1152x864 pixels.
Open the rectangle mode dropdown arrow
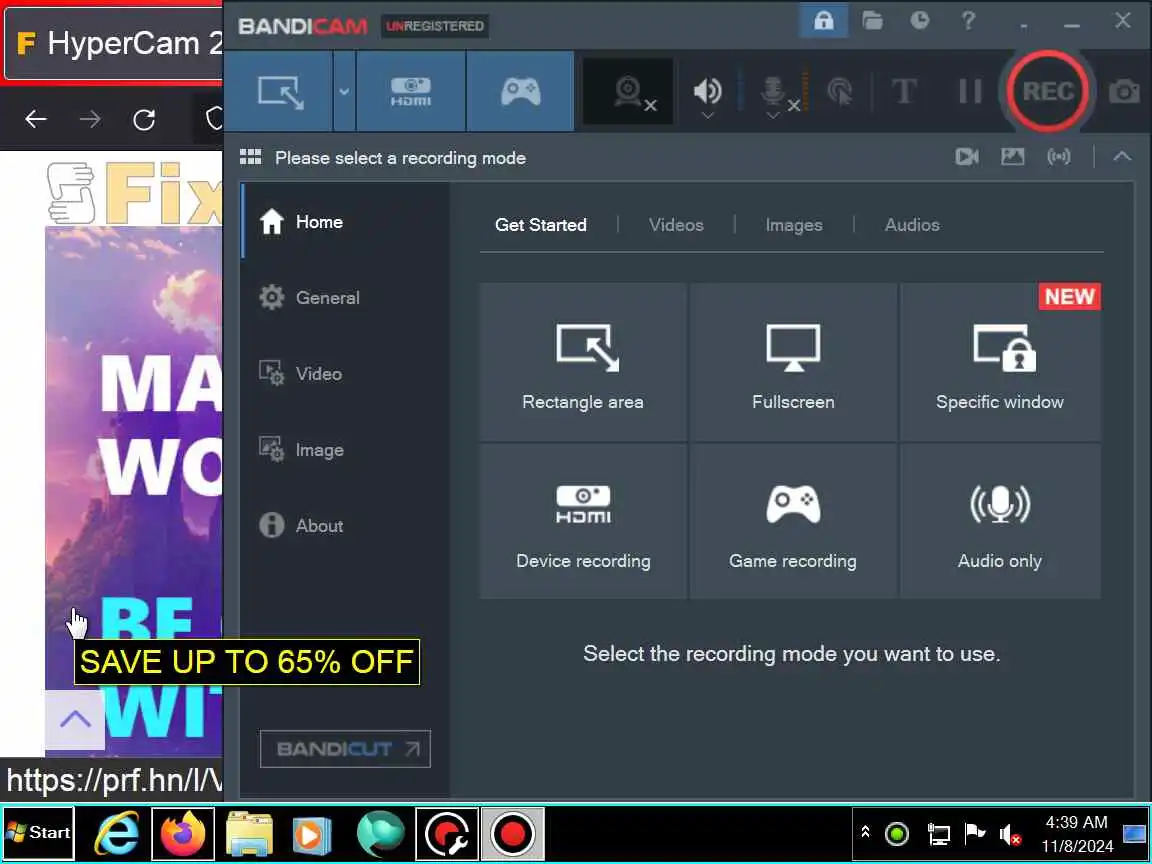pos(344,92)
